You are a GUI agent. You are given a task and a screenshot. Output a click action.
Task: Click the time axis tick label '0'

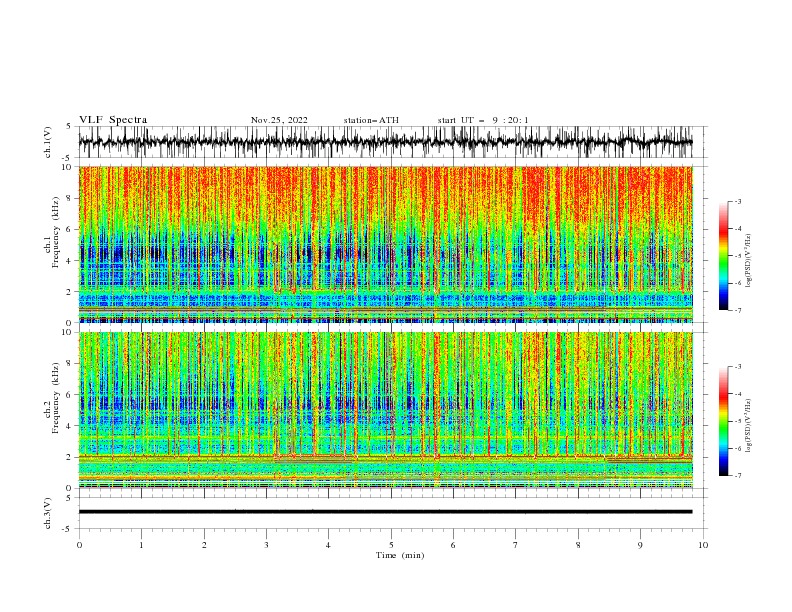[x=79, y=545]
